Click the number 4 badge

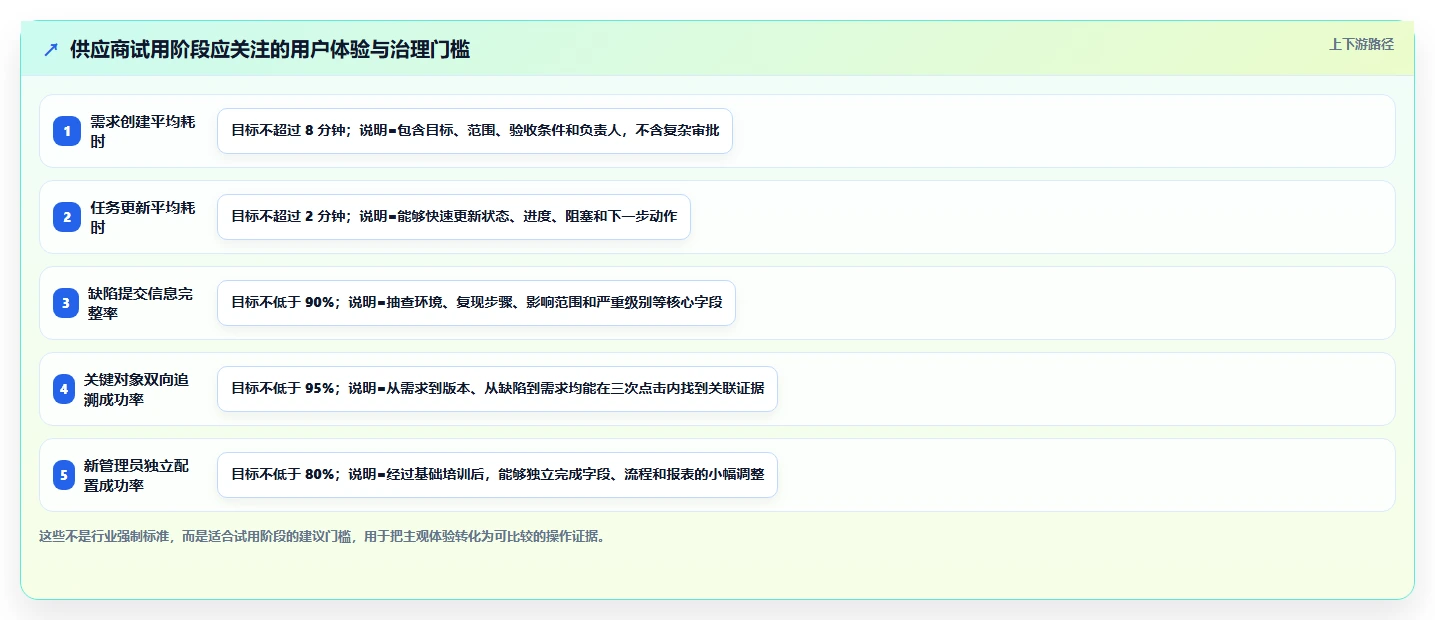(x=64, y=389)
